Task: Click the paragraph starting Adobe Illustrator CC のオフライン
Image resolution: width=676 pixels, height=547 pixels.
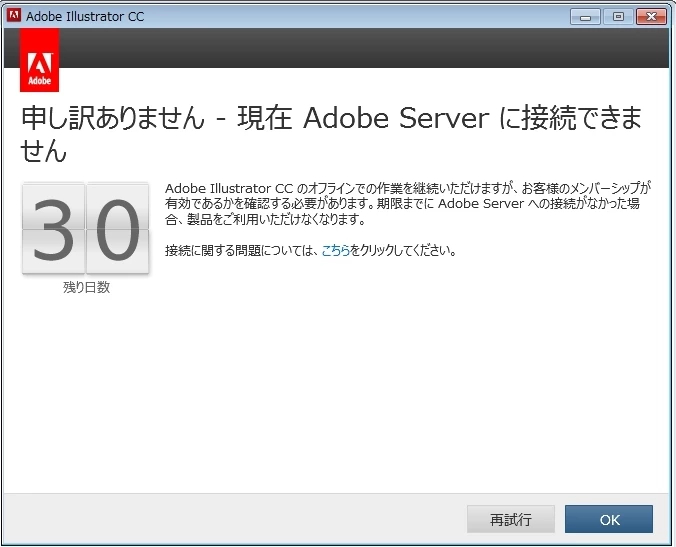Action: coord(408,204)
